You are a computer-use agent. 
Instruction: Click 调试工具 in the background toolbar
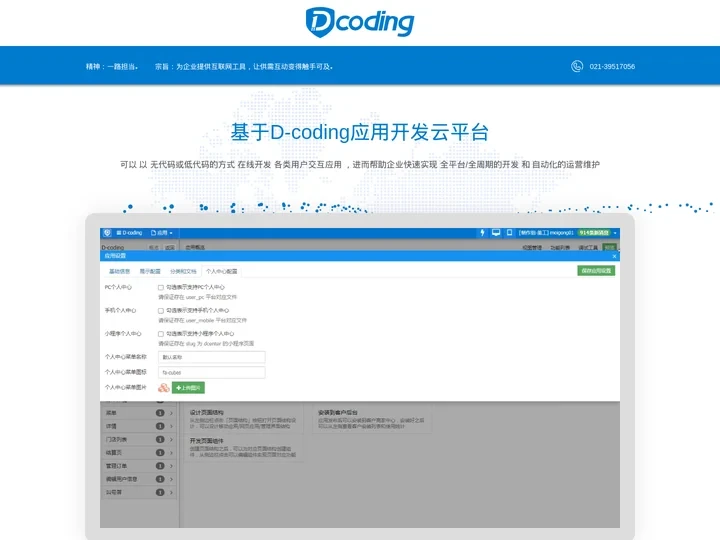pos(588,248)
